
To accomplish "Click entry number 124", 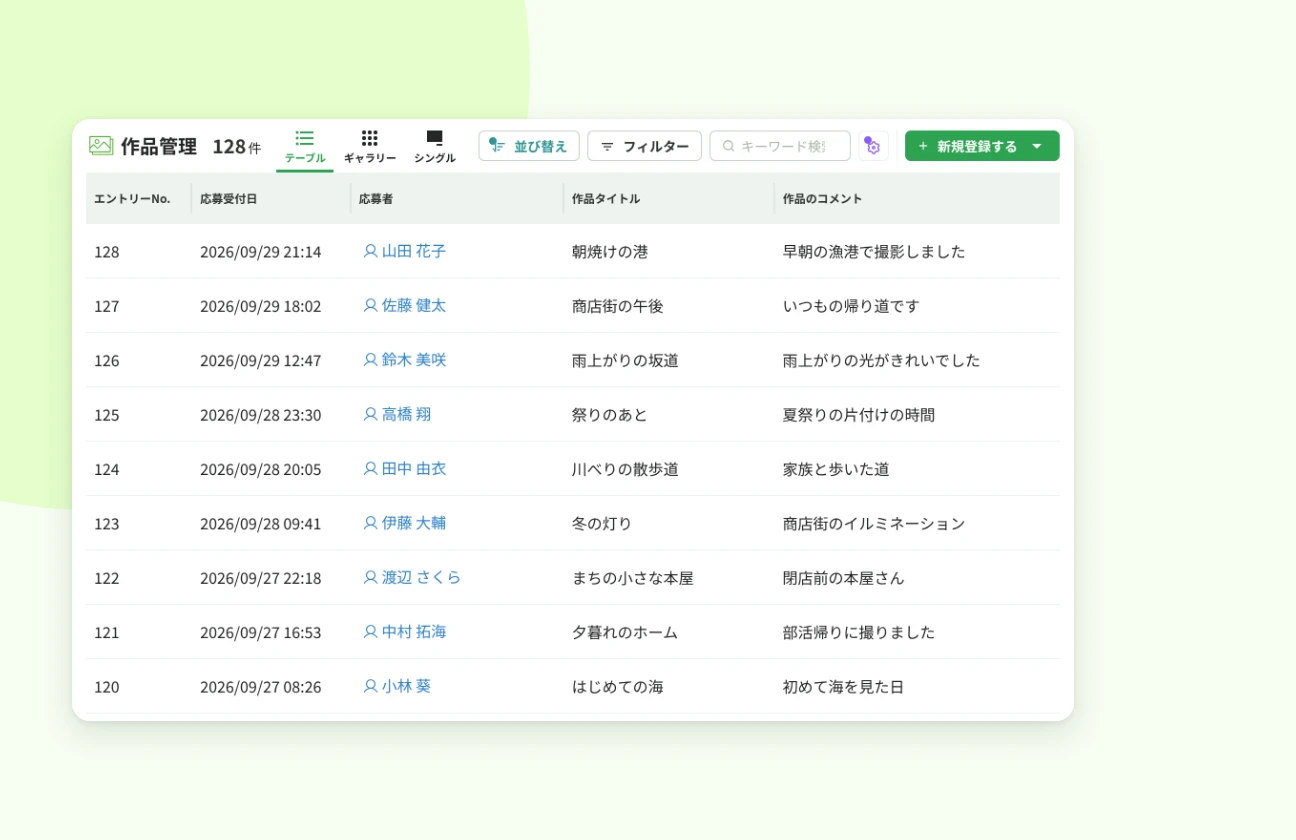I will click(107, 469).
